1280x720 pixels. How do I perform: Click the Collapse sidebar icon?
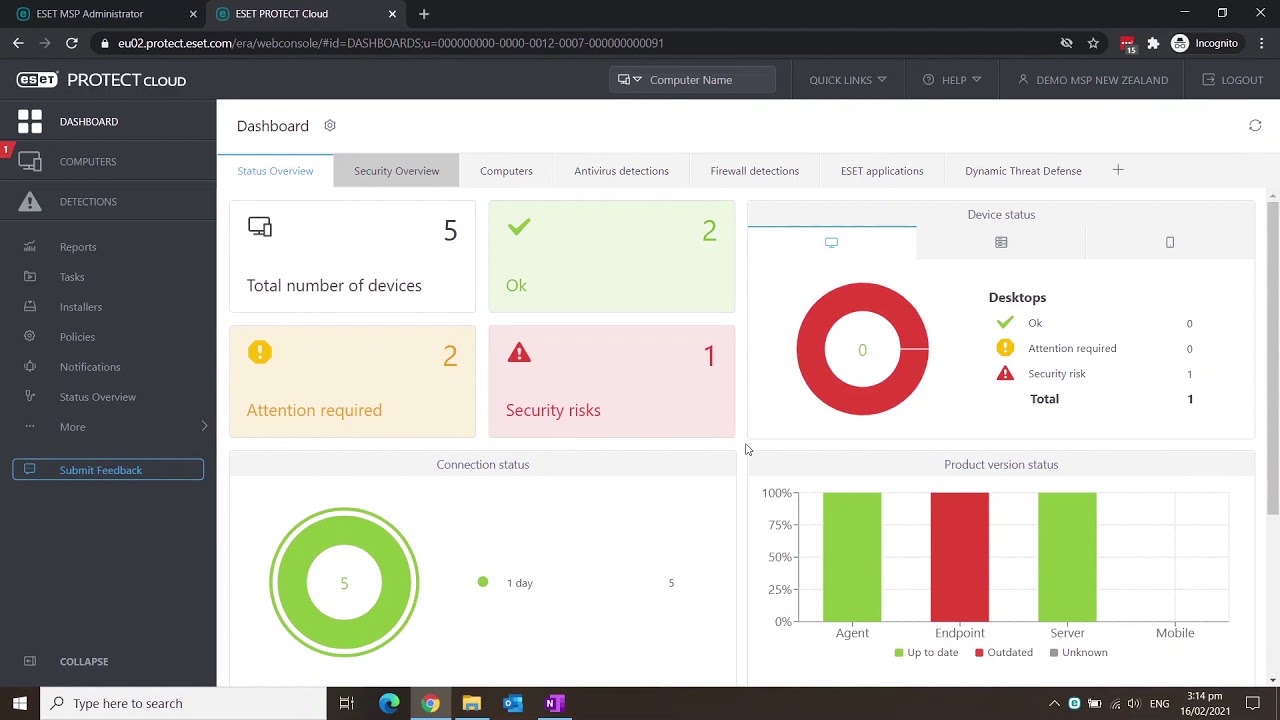30,662
